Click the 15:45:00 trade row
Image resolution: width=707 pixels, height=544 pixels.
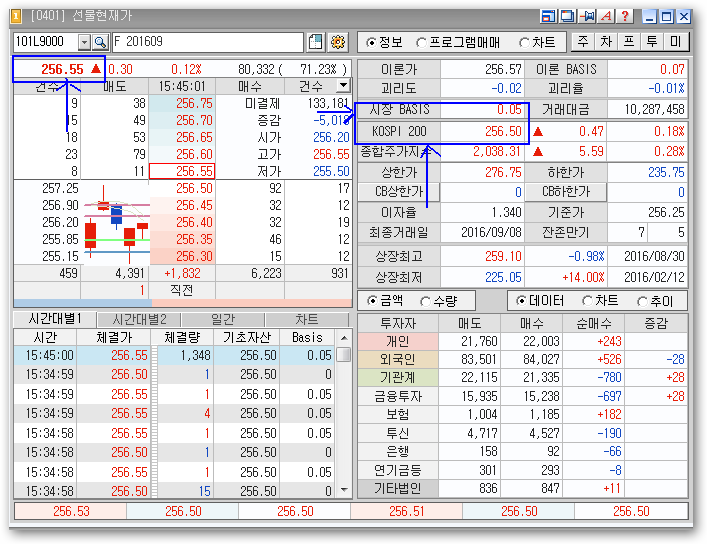174,355
